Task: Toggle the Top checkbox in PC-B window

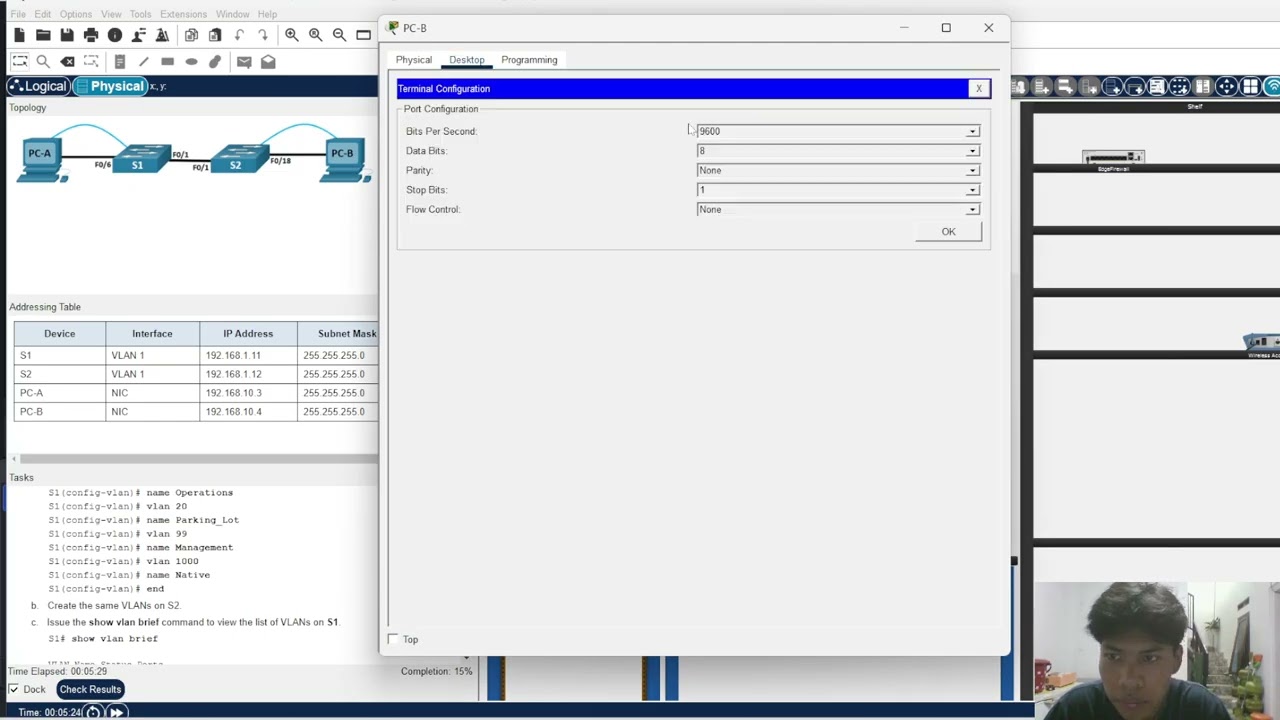Action: point(393,639)
